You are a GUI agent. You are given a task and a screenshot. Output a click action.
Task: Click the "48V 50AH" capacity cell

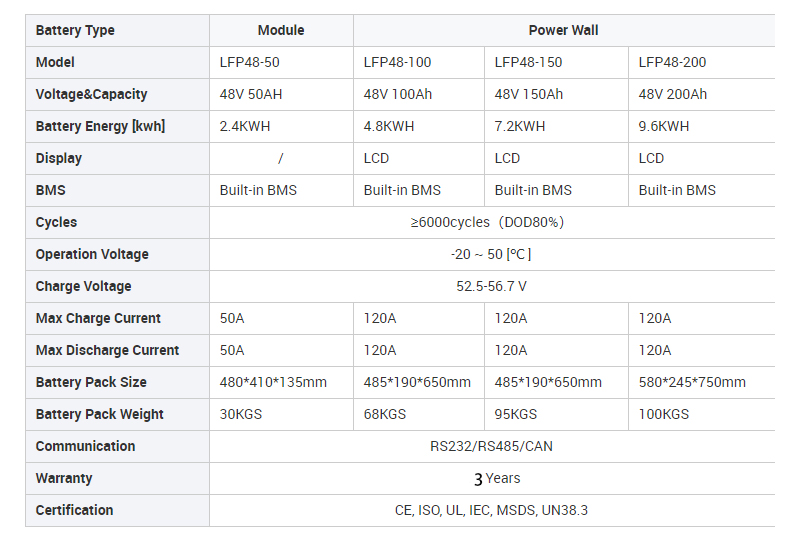(253, 94)
